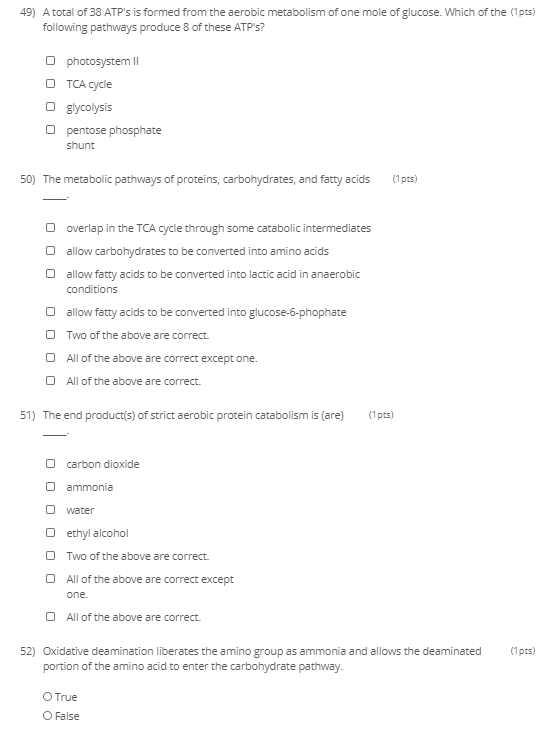Check pentose phosphate shunt option

[50, 129]
